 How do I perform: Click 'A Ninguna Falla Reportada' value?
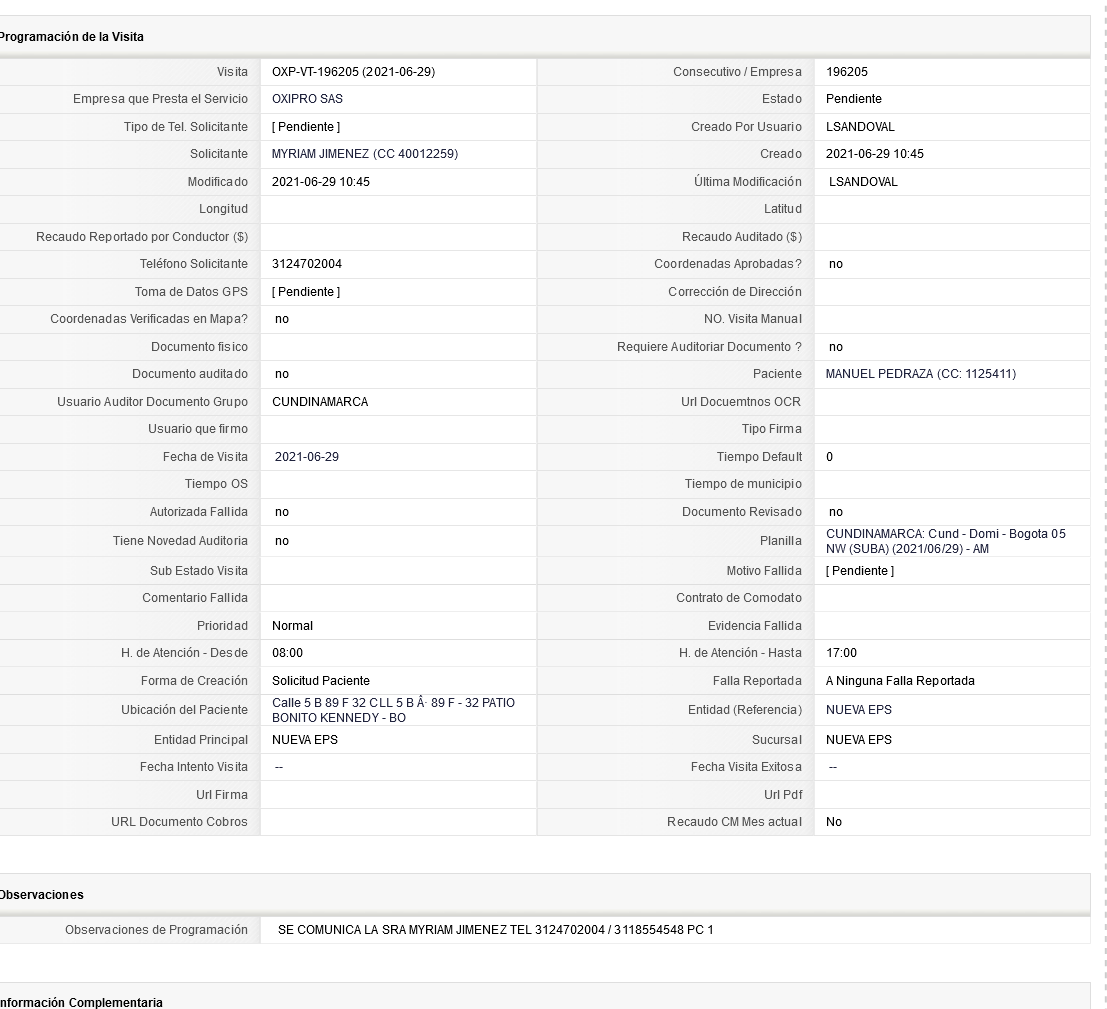[900, 681]
